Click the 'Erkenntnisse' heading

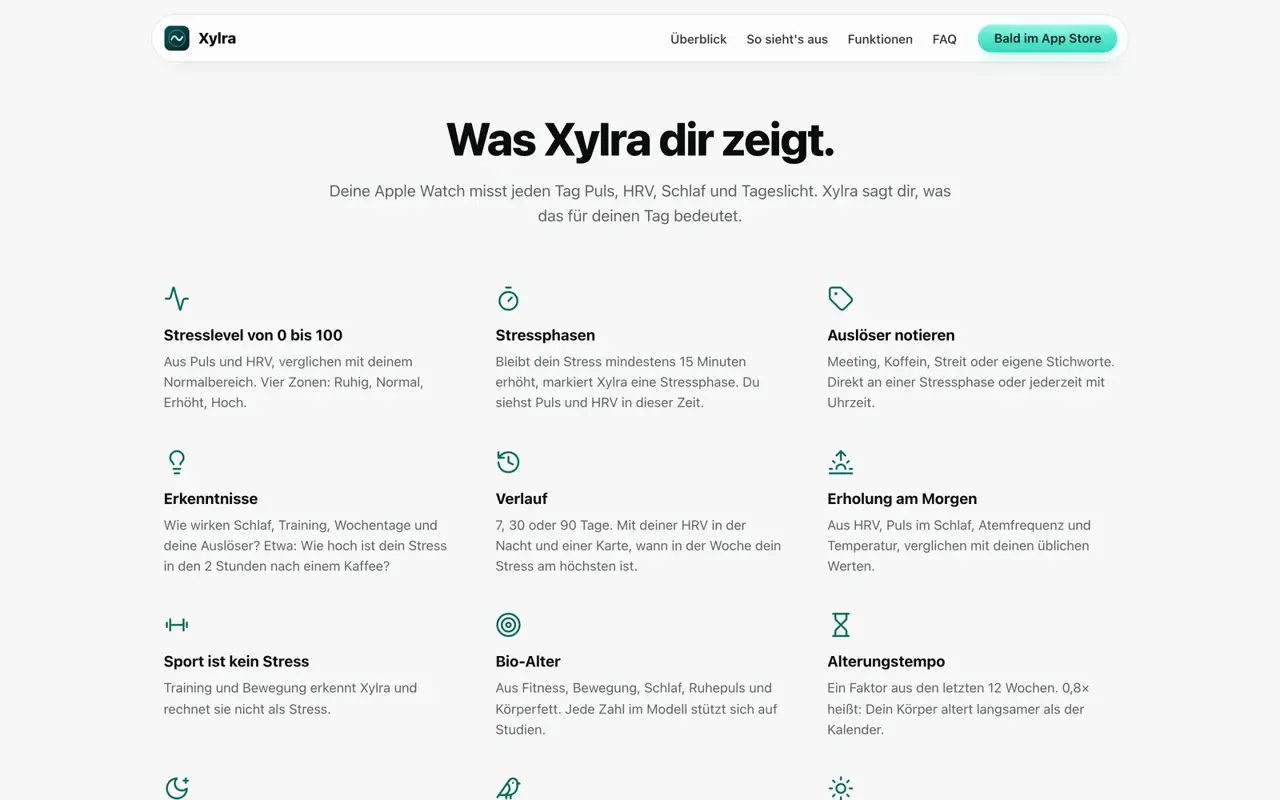pyautogui.click(x=211, y=499)
